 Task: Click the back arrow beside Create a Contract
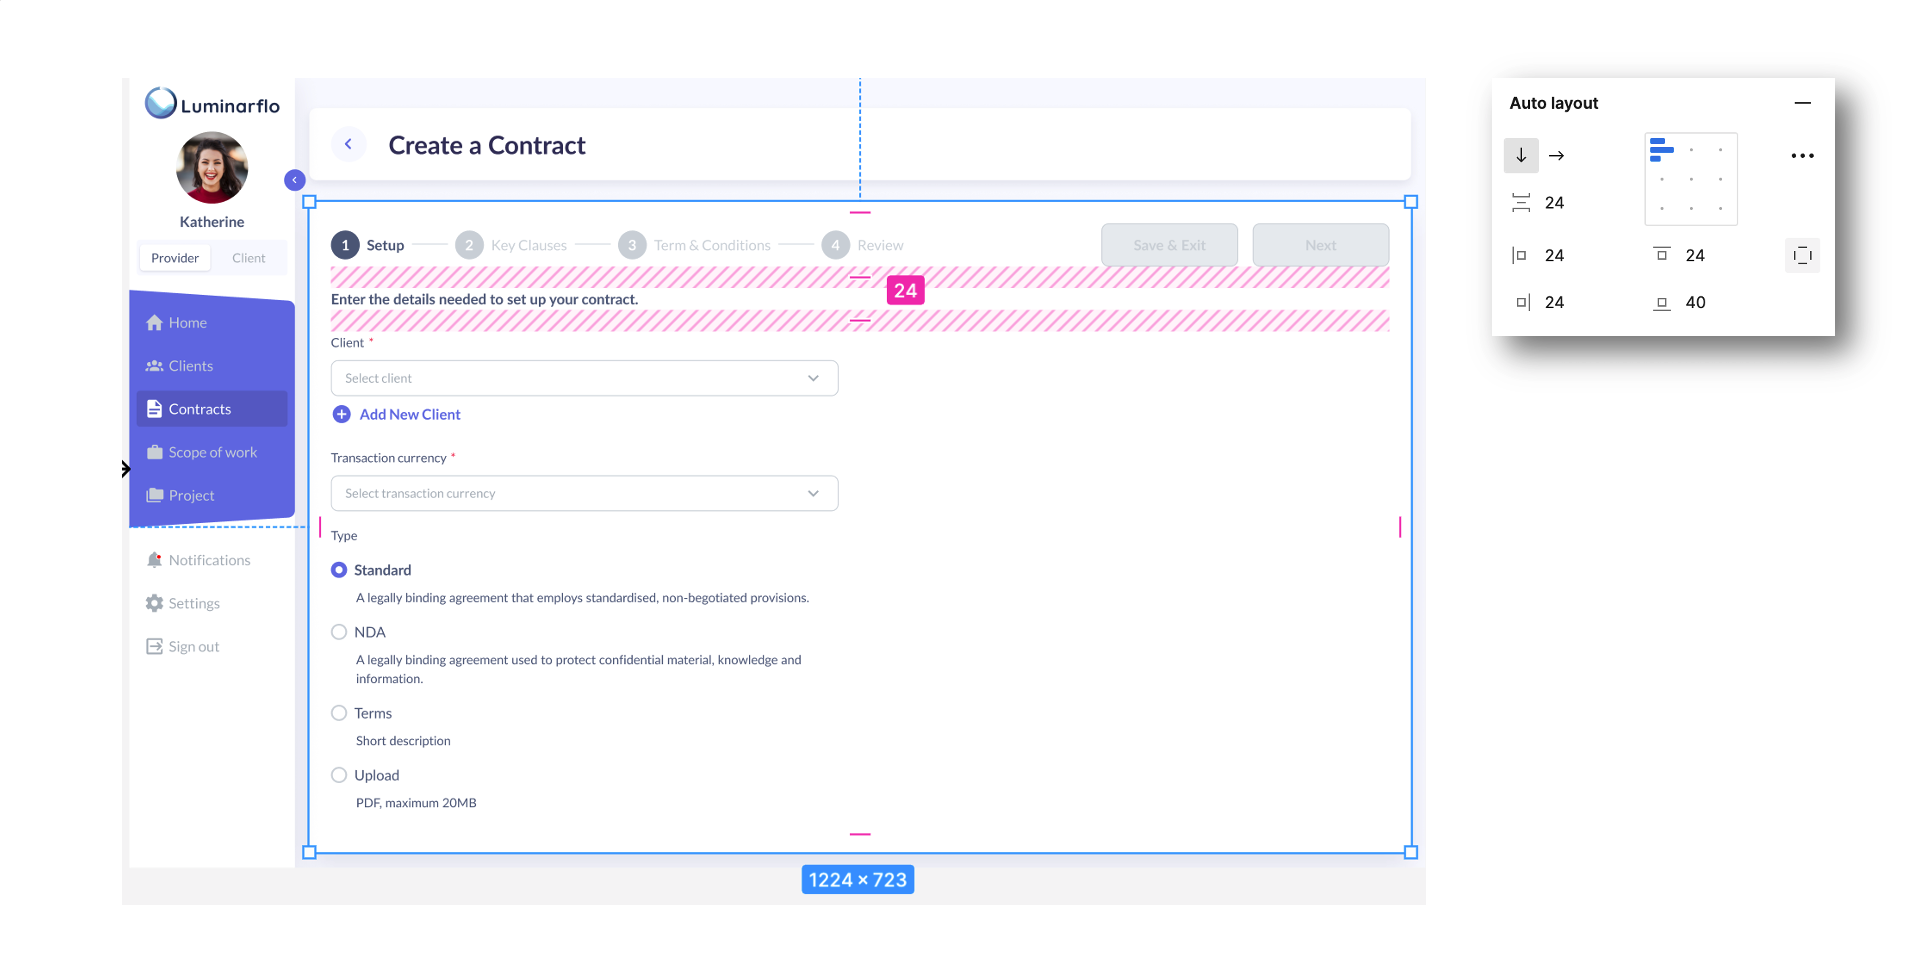click(348, 145)
